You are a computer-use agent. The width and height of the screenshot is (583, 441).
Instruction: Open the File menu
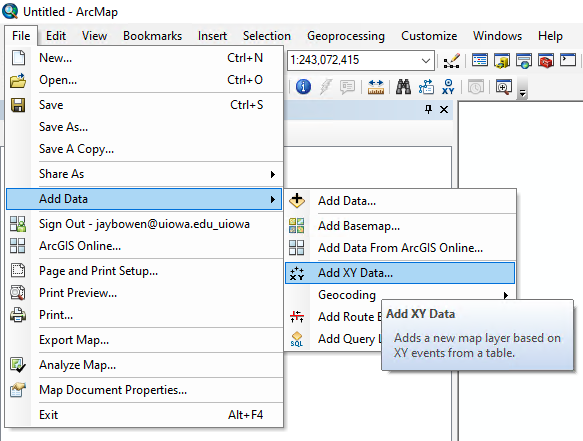[x=21, y=36]
